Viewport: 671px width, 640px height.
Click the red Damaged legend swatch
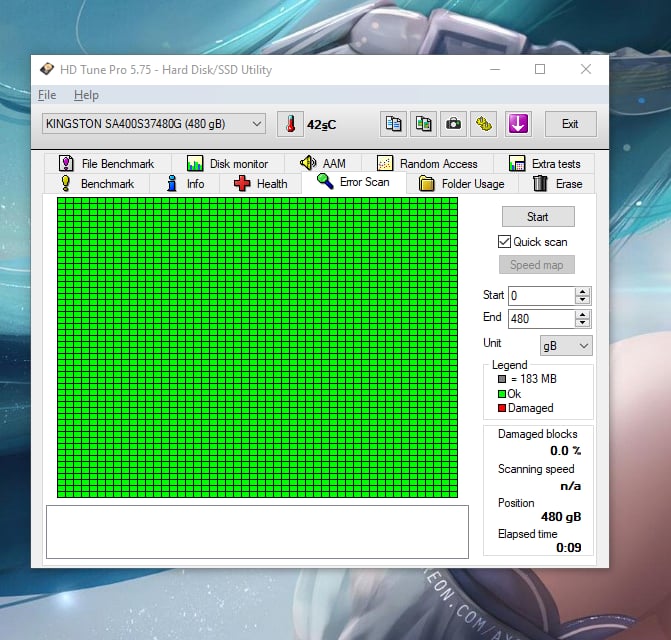tap(502, 408)
